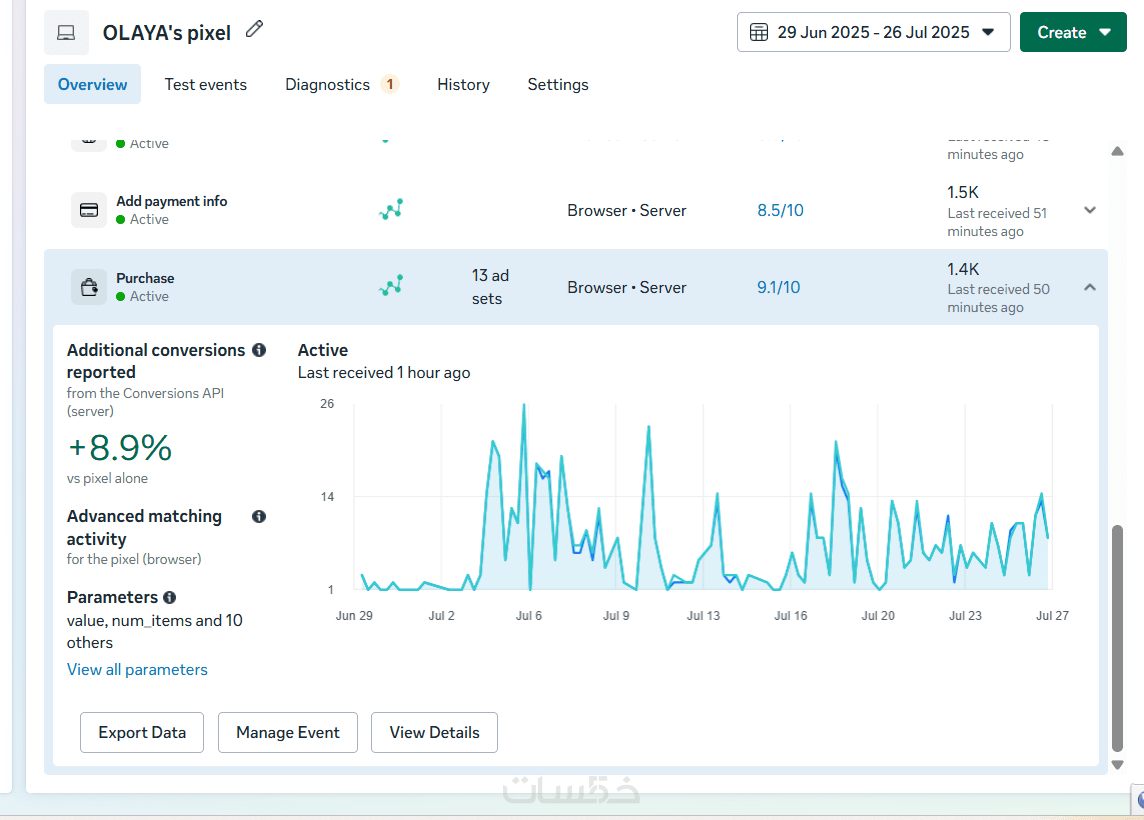Screen dimensions: 1144x820
Task: Click the View Details button
Action: 434,732
